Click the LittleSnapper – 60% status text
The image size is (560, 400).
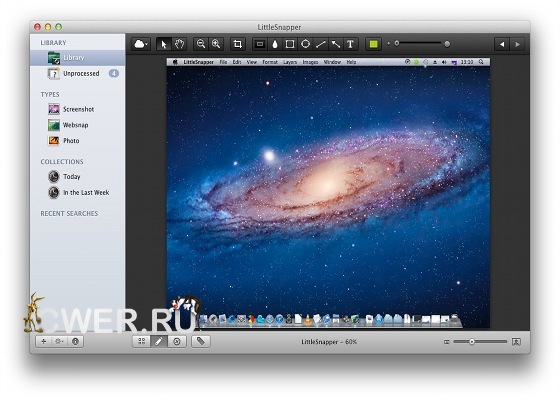(x=329, y=342)
